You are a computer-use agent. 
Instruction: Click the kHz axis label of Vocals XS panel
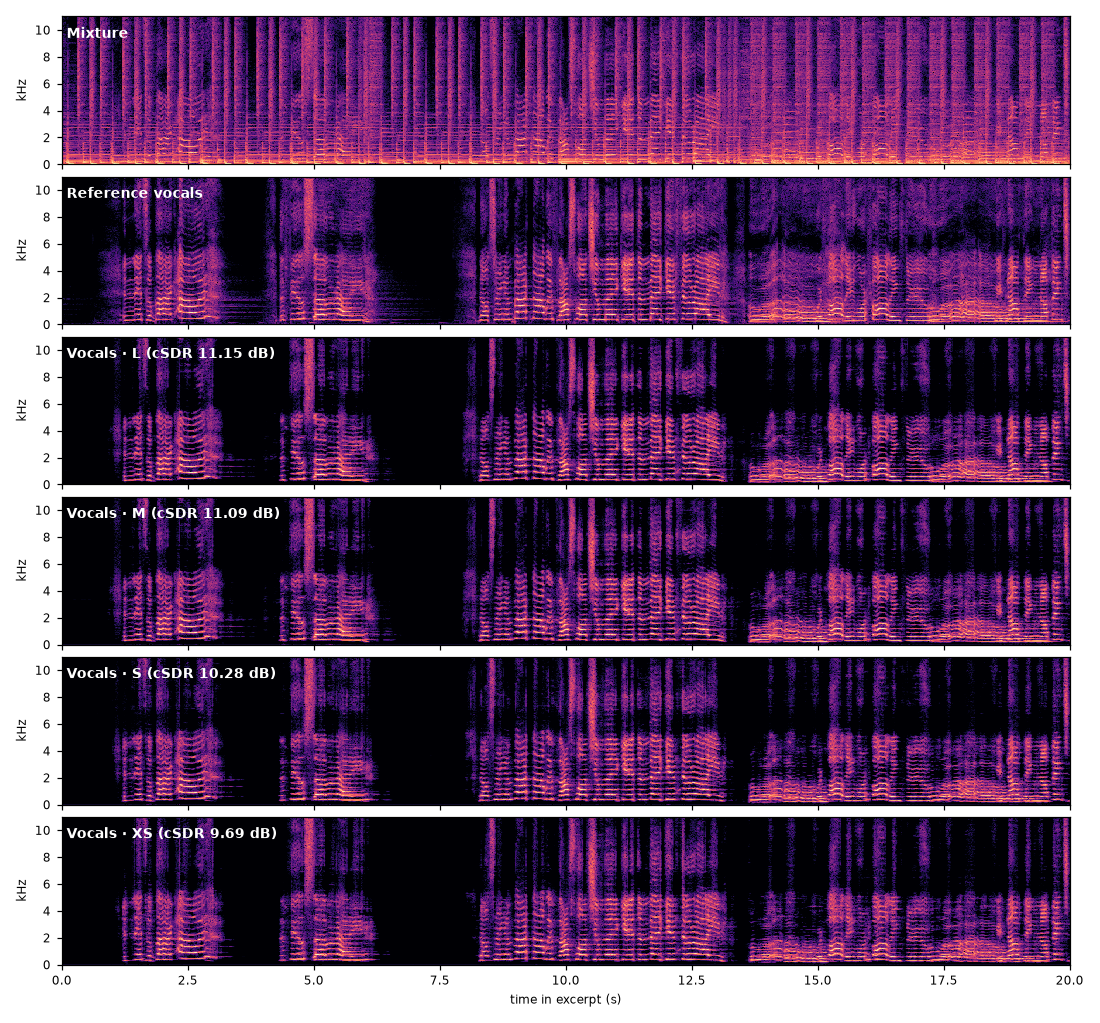[x=22, y=890]
